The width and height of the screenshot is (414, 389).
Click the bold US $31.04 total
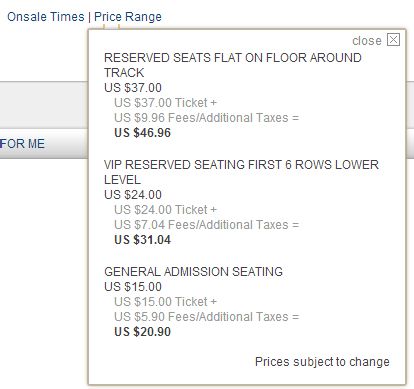[x=142, y=240]
